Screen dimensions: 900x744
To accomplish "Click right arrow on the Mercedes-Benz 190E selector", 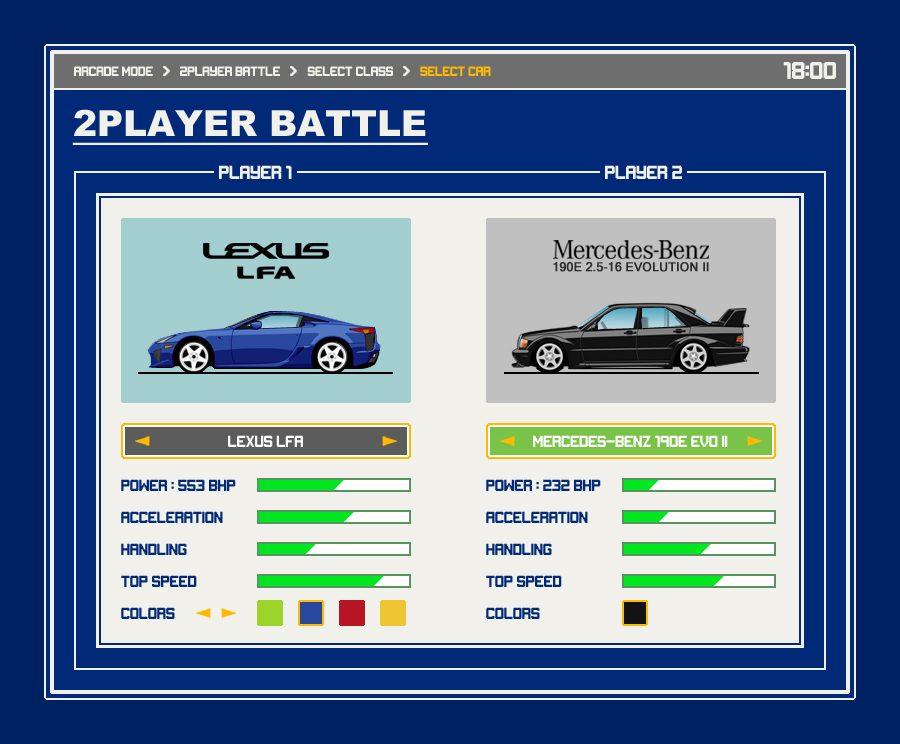I will (755, 441).
